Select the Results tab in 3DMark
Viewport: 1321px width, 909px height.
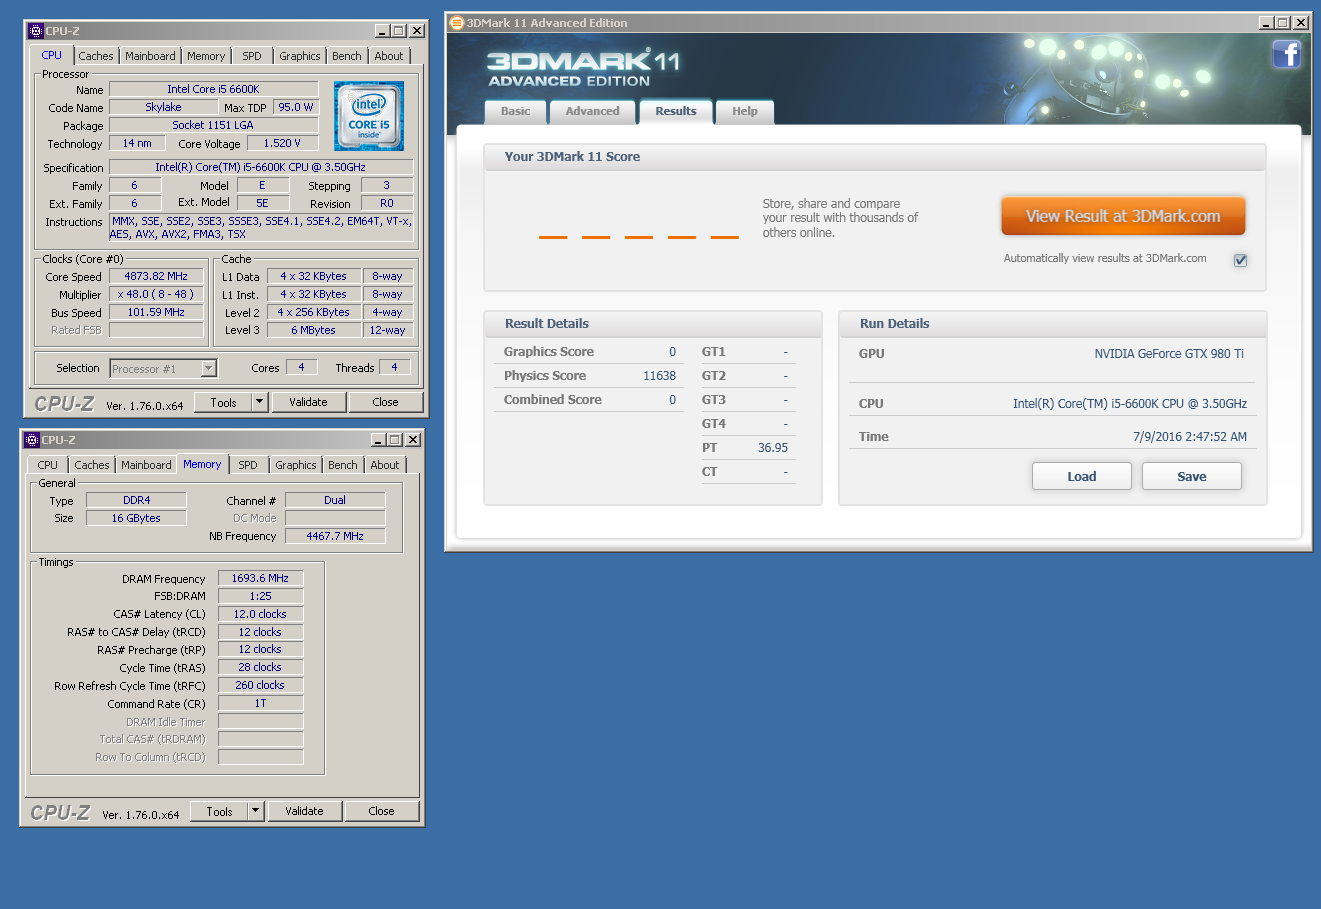676,111
